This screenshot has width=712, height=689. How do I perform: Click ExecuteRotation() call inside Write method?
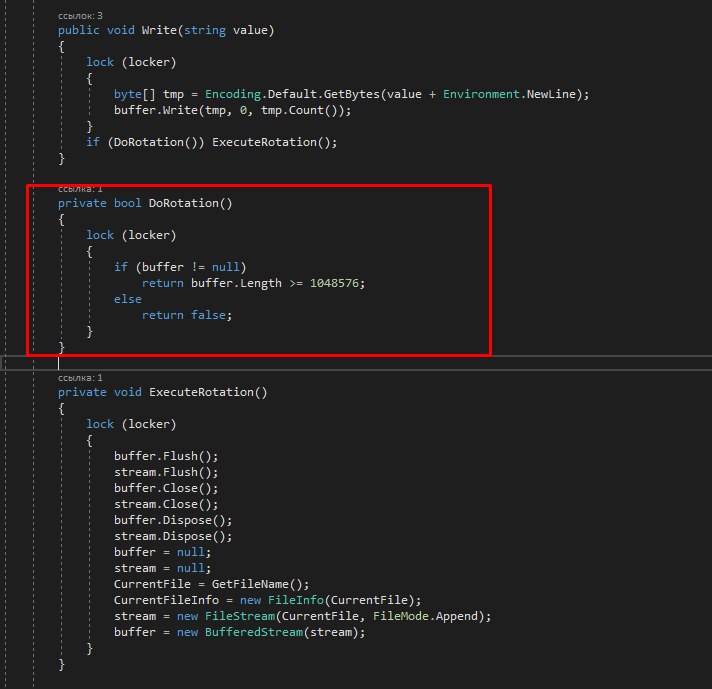[x=271, y=143]
